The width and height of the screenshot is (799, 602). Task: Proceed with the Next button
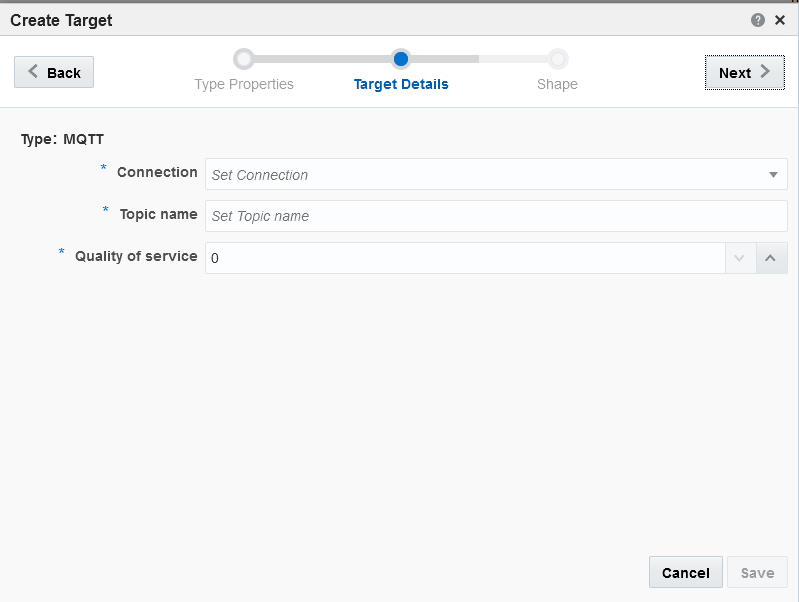(744, 72)
